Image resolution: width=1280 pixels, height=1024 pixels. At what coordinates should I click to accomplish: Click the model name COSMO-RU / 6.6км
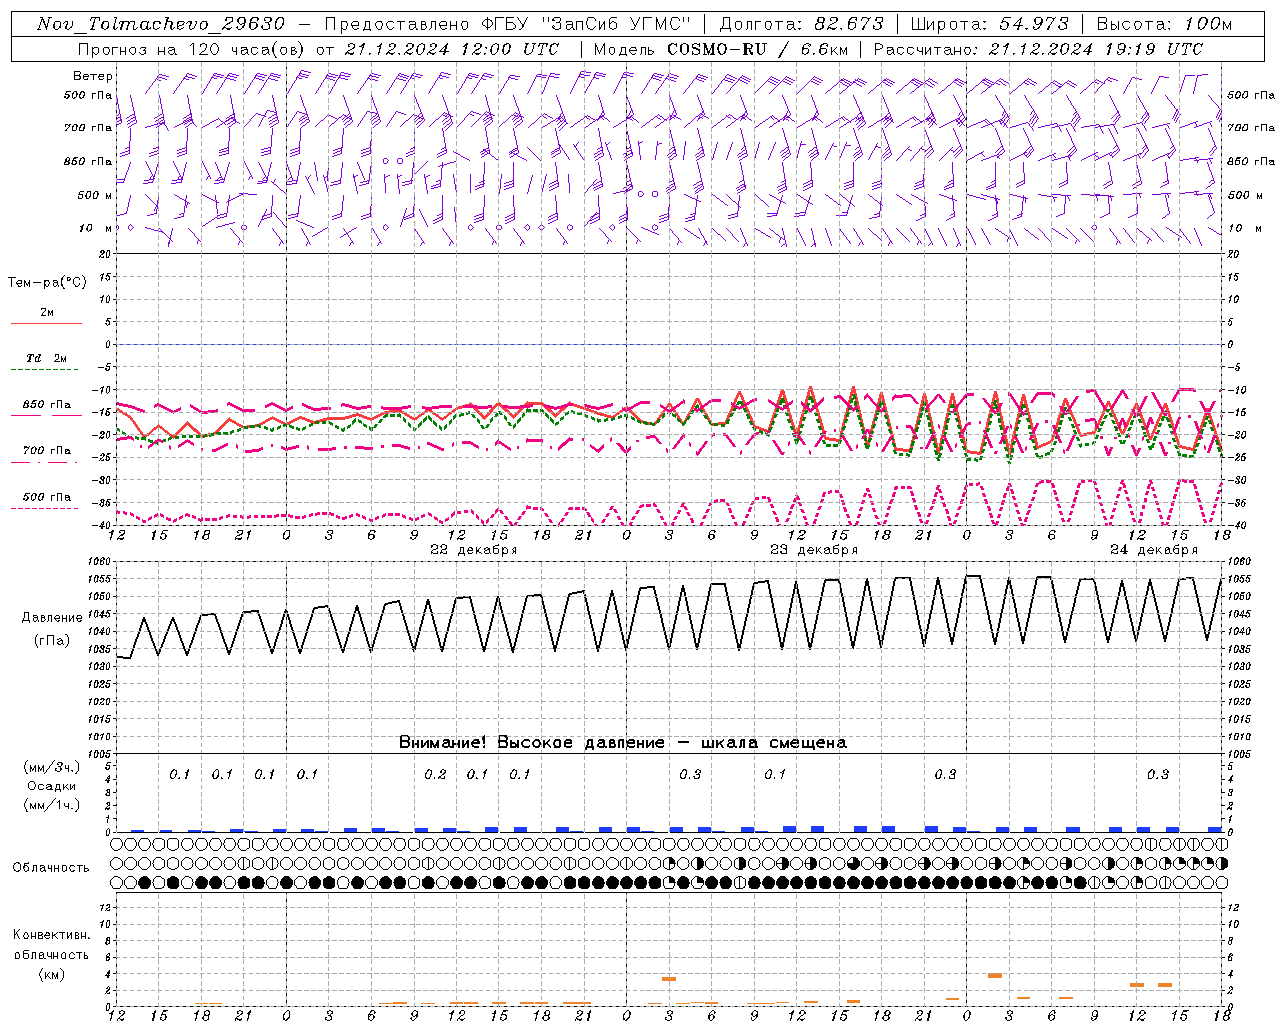tap(758, 49)
